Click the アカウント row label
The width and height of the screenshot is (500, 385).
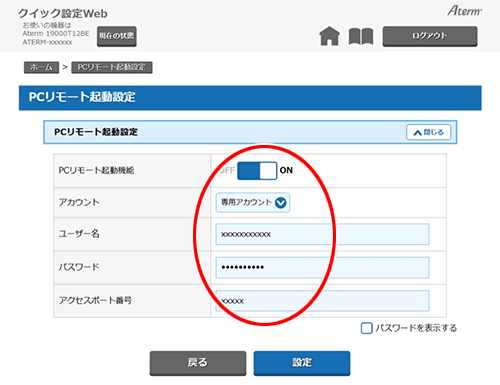79,202
